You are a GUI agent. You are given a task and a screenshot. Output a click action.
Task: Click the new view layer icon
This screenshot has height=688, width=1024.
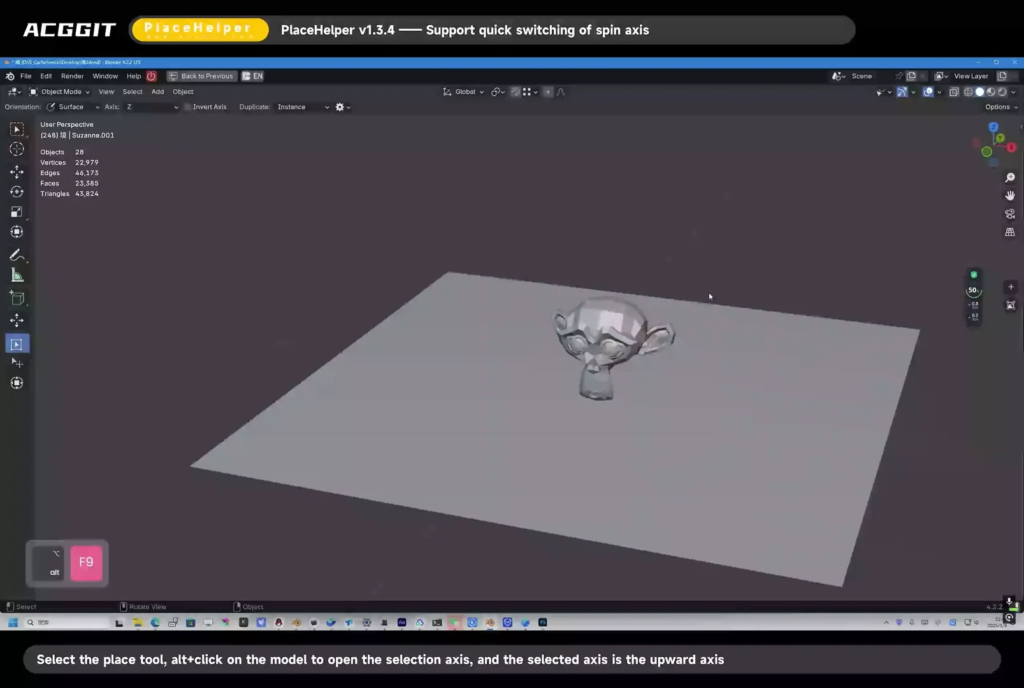[x=1002, y=76]
